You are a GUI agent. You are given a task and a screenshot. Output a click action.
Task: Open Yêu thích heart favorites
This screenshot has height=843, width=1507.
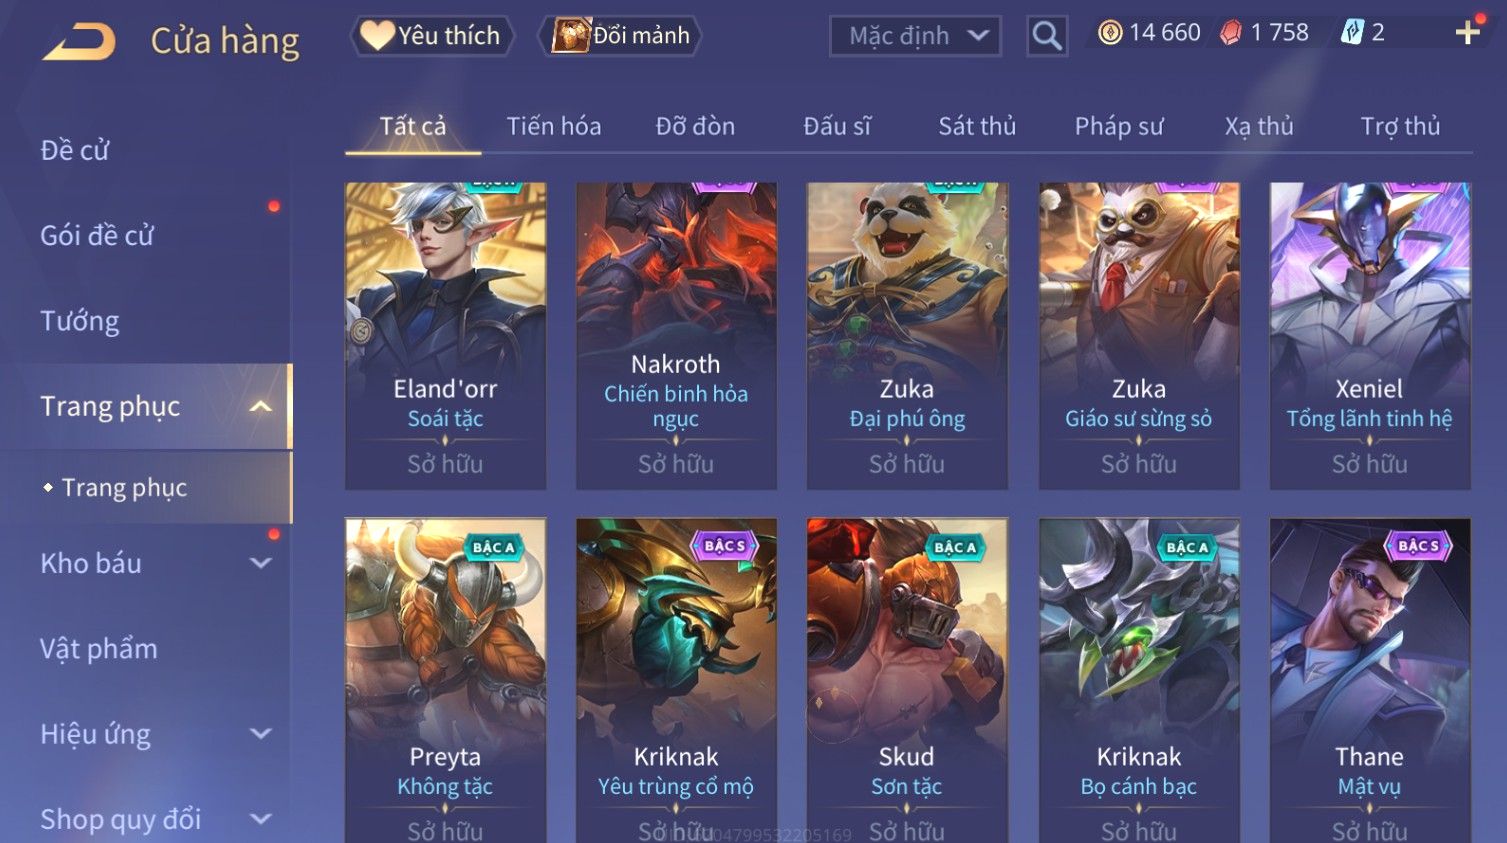432,36
